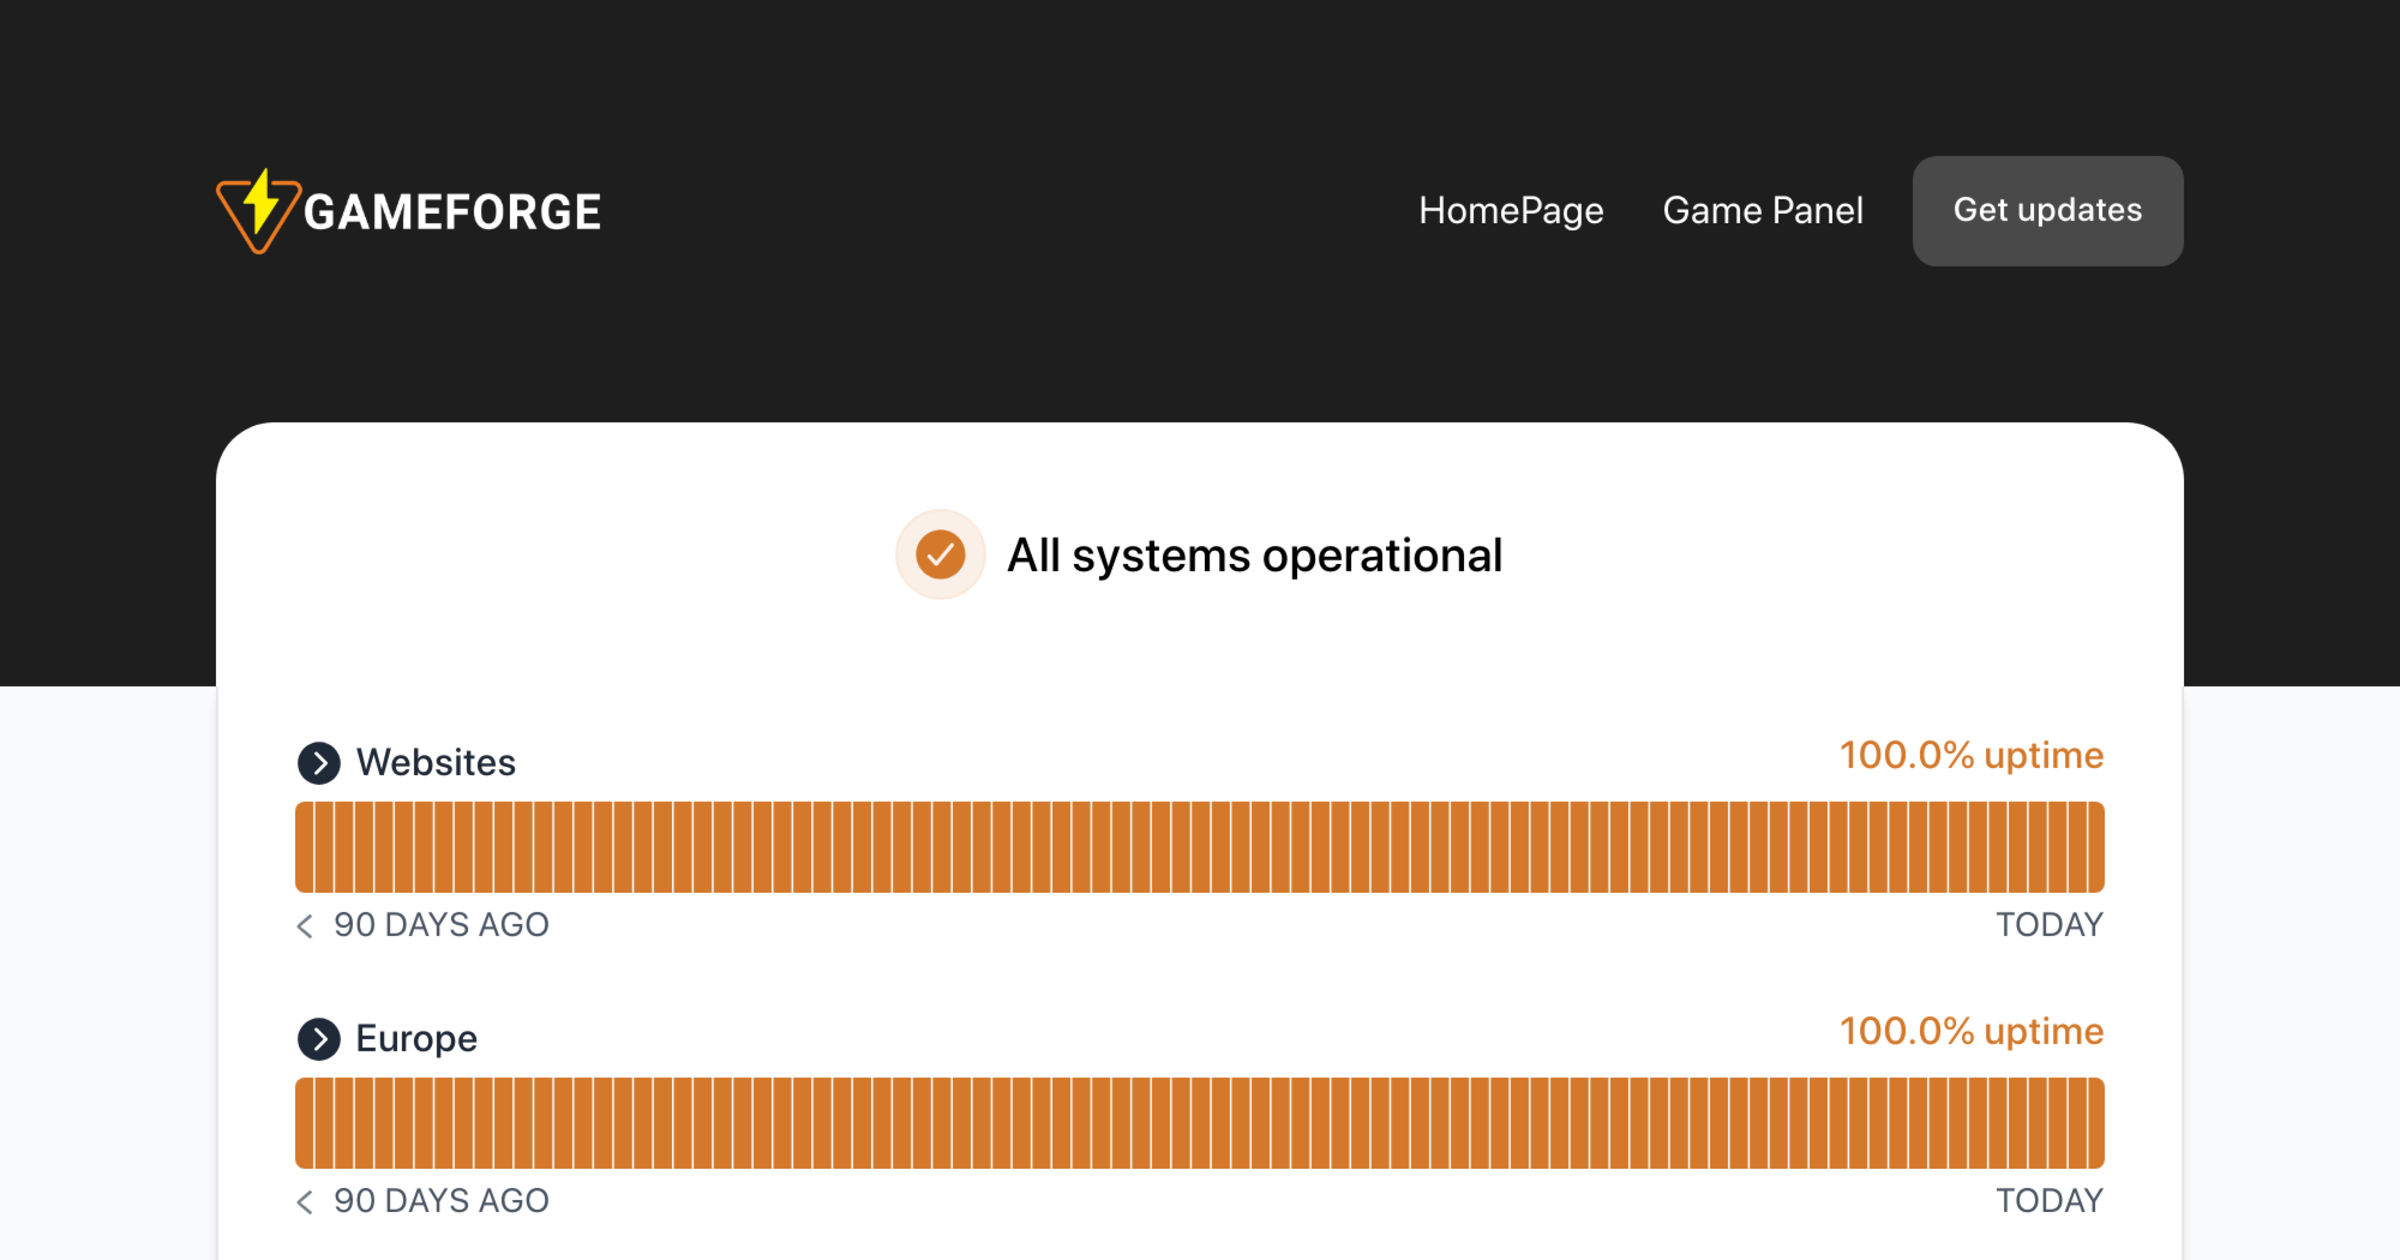Click the rightmost bar segment in Europe uptime

(2094, 1122)
